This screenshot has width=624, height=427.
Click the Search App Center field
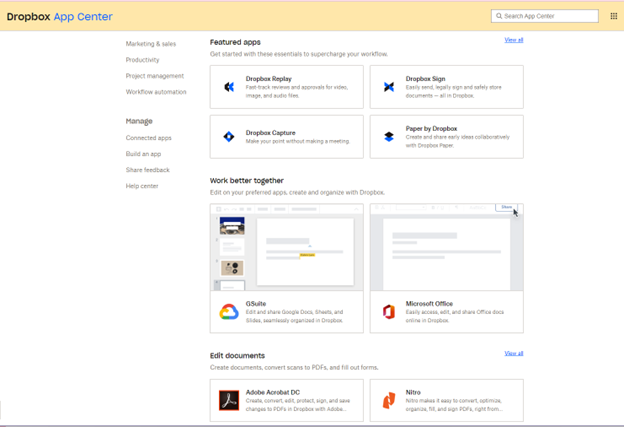tap(545, 16)
